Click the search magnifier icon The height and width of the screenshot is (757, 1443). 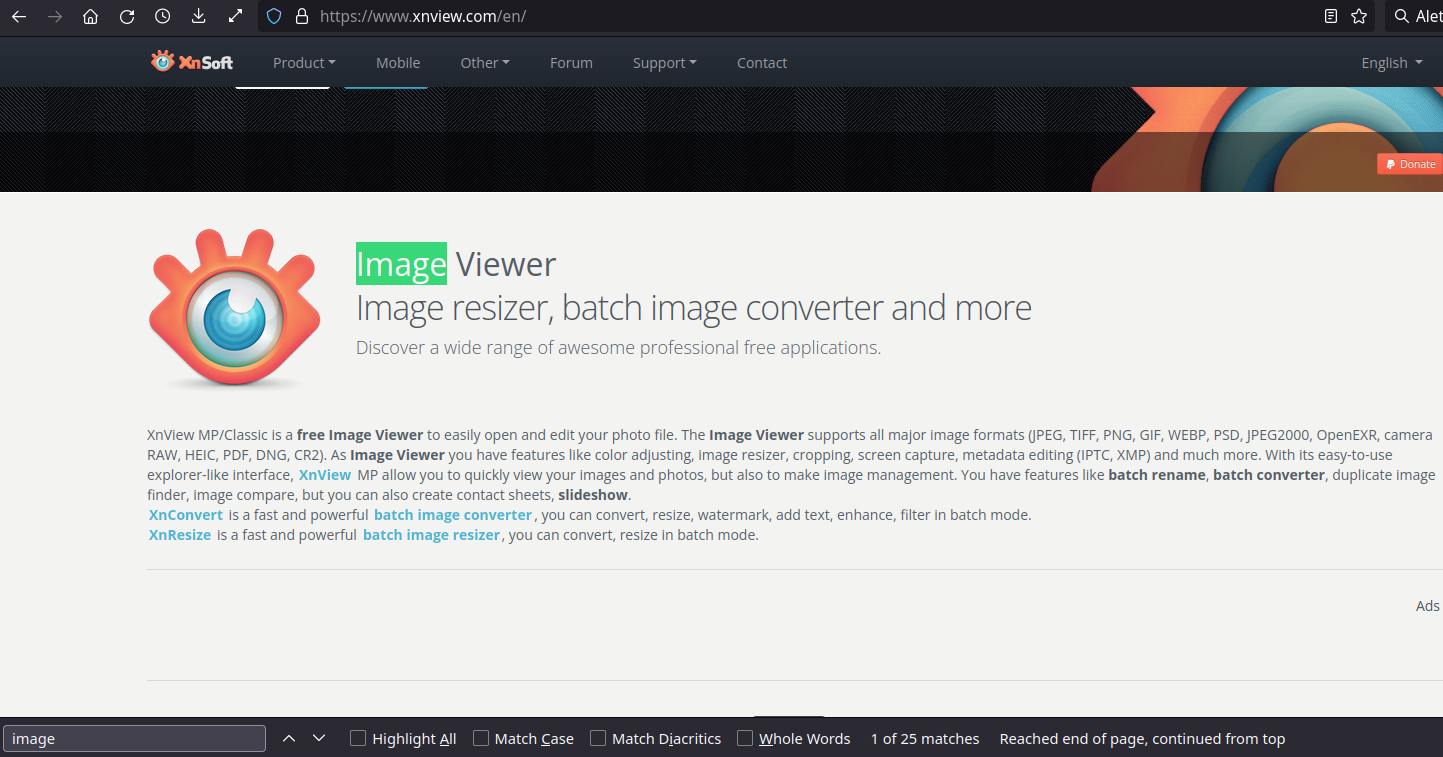tap(1401, 16)
